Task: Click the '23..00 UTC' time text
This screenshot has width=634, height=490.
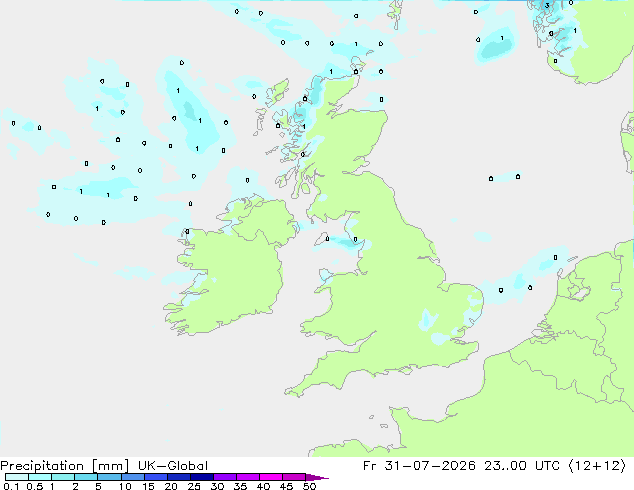Action: coord(522,466)
